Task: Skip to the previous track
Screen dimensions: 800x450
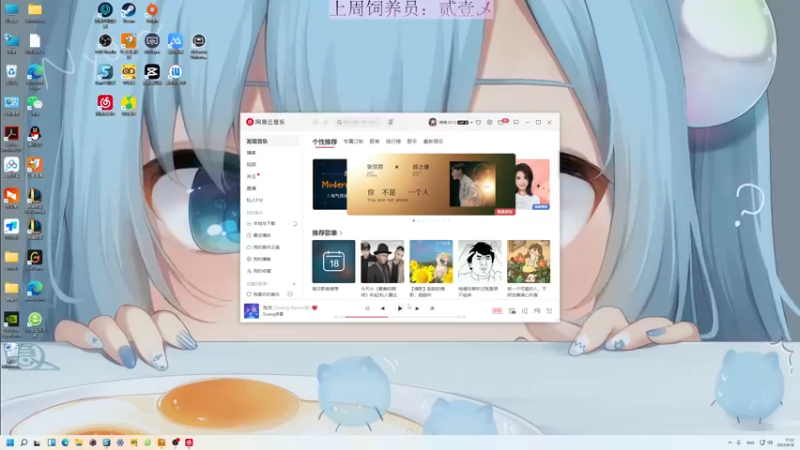Action: (x=383, y=308)
